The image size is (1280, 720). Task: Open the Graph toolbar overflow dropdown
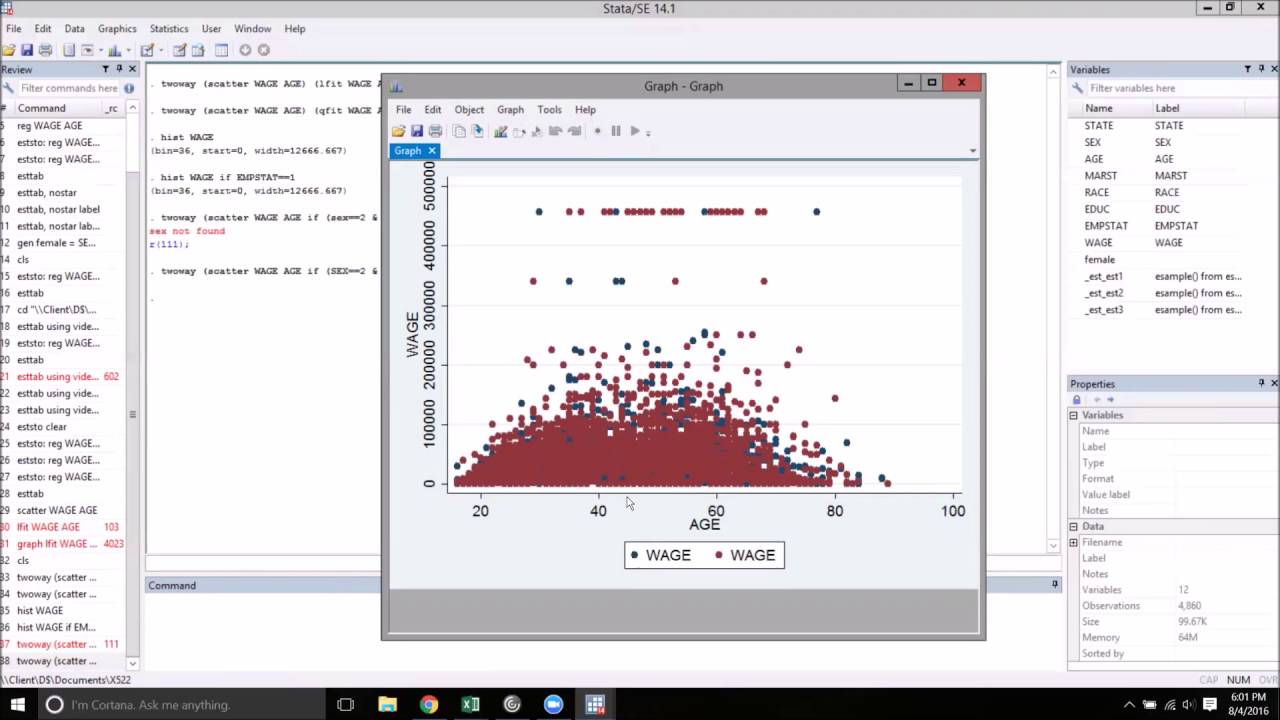(648, 132)
